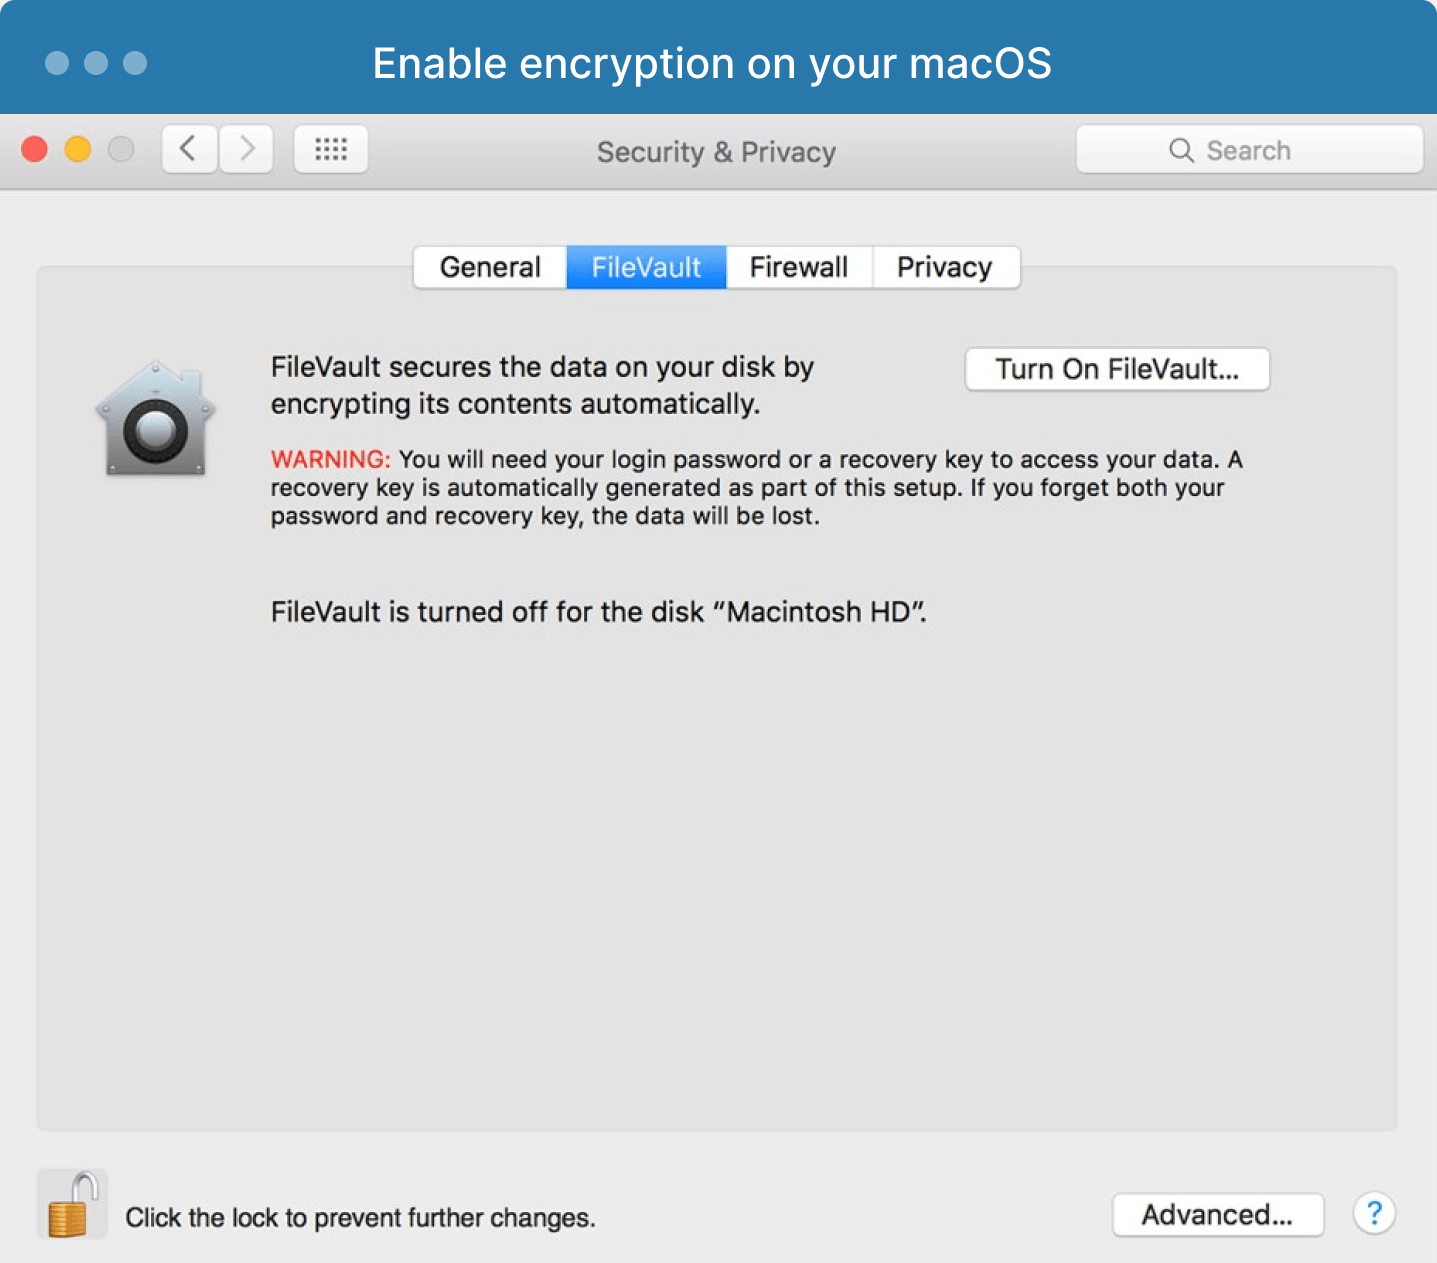Click the forward navigation arrow
Image resolution: width=1437 pixels, height=1263 pixels.
pyautogui.click(x=246, y=148)
